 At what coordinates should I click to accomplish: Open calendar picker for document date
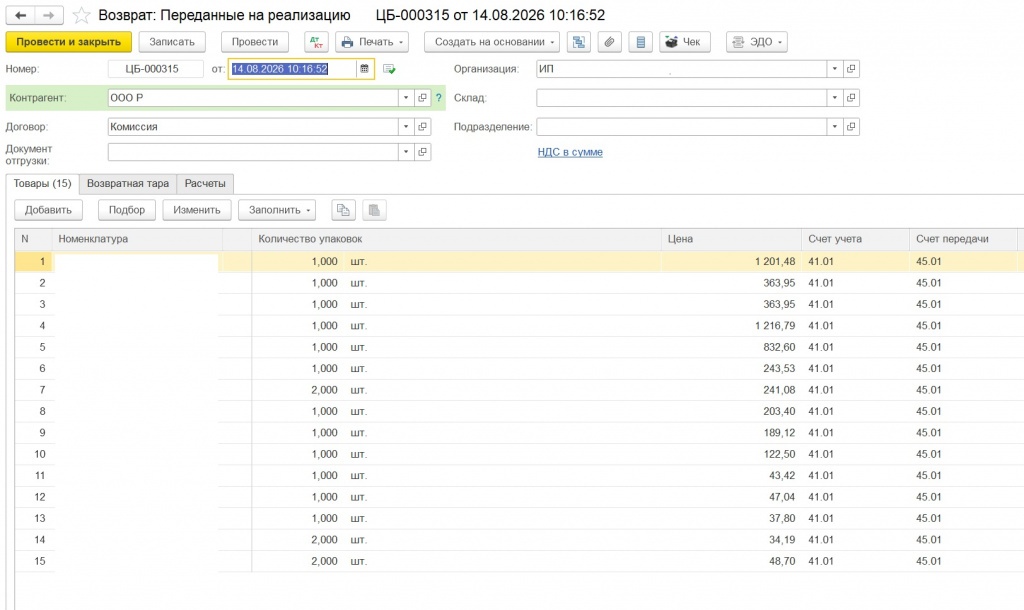pyautogui.click(x=364, y=69)
